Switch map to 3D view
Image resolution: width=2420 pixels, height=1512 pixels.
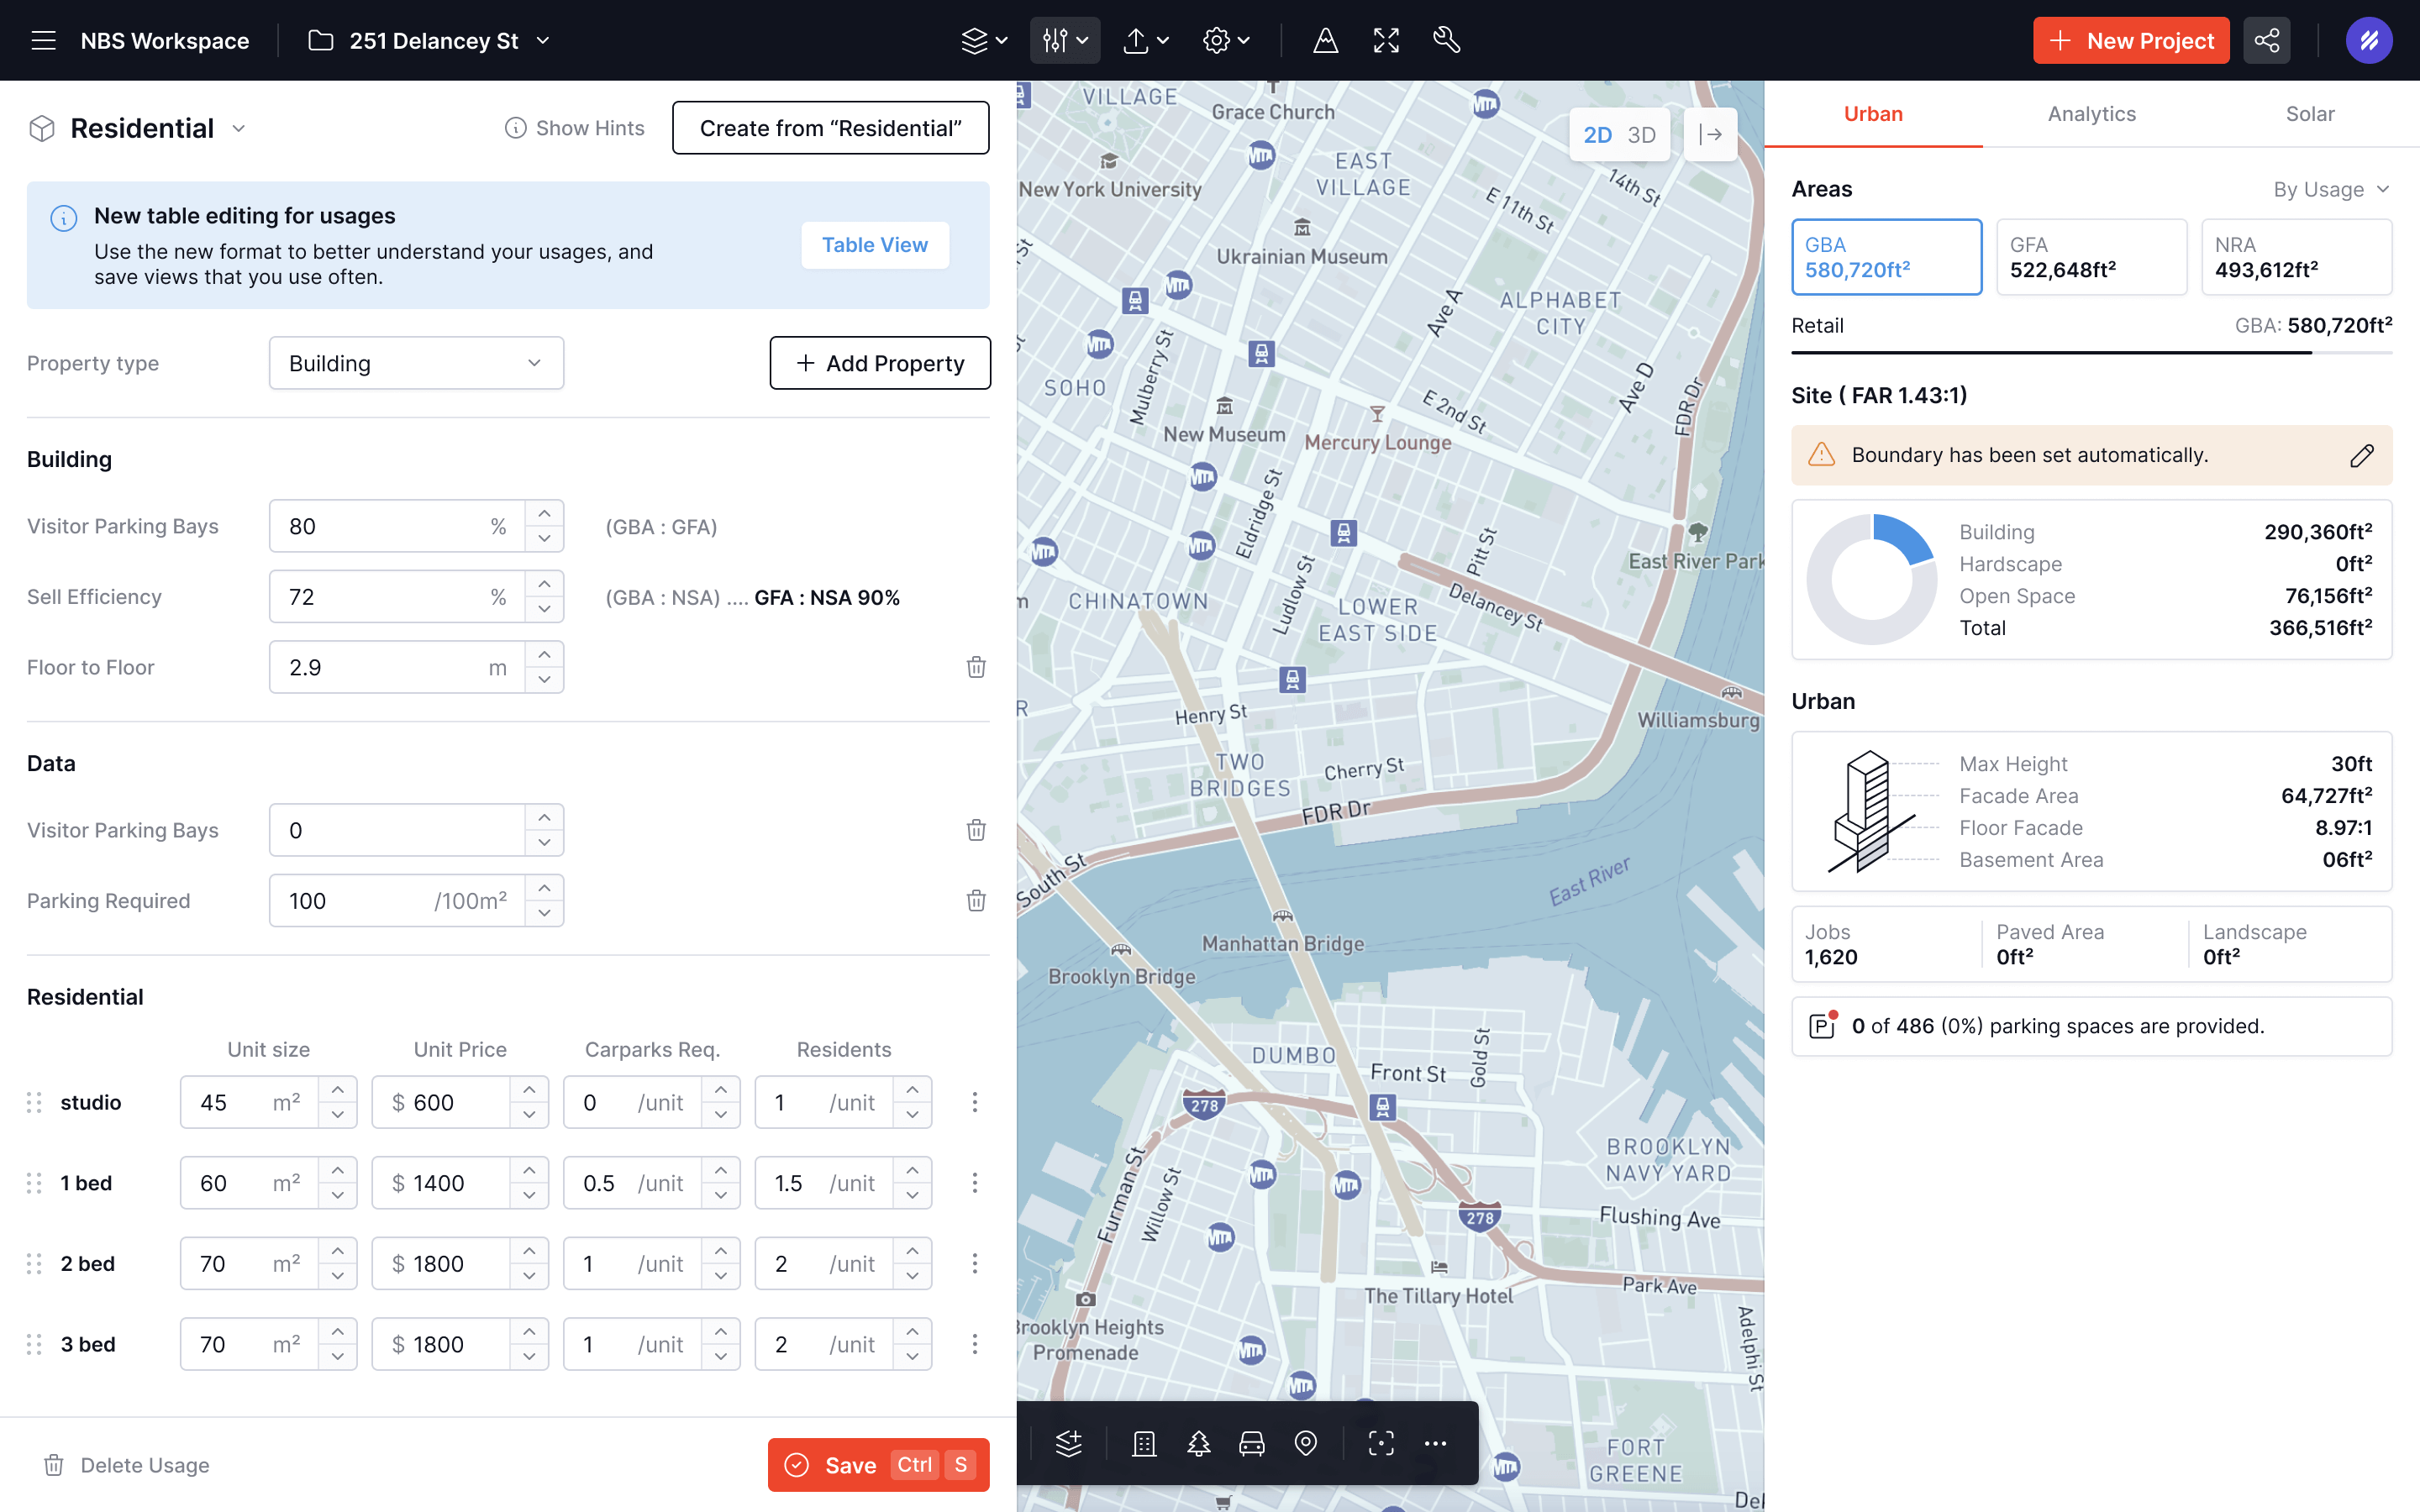tap(1642, 135)
